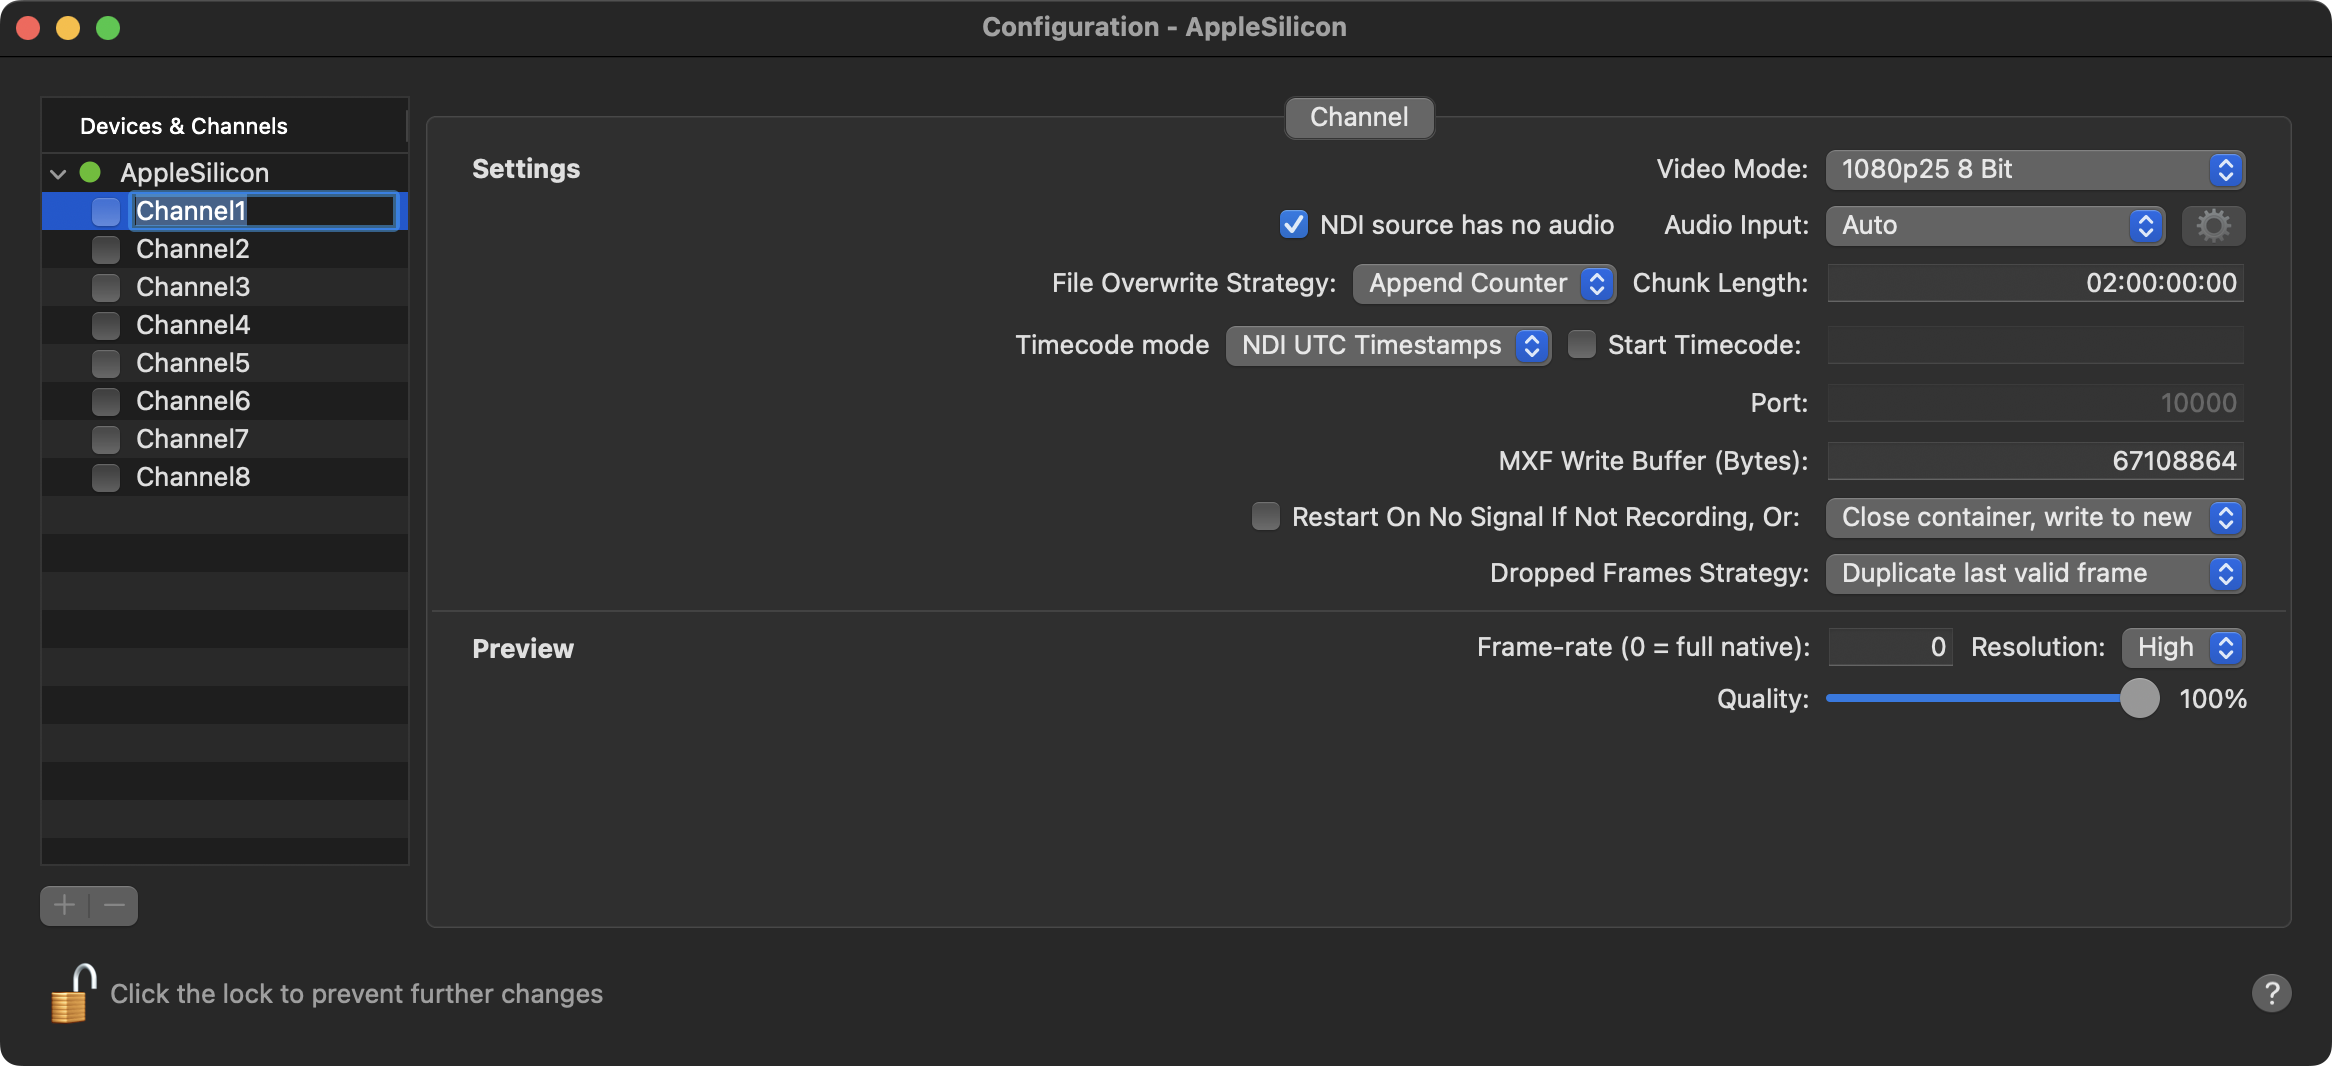
Task: Minimize the Configuration window with yellow button
Action: pyautogui.click(x=68, y=28)
